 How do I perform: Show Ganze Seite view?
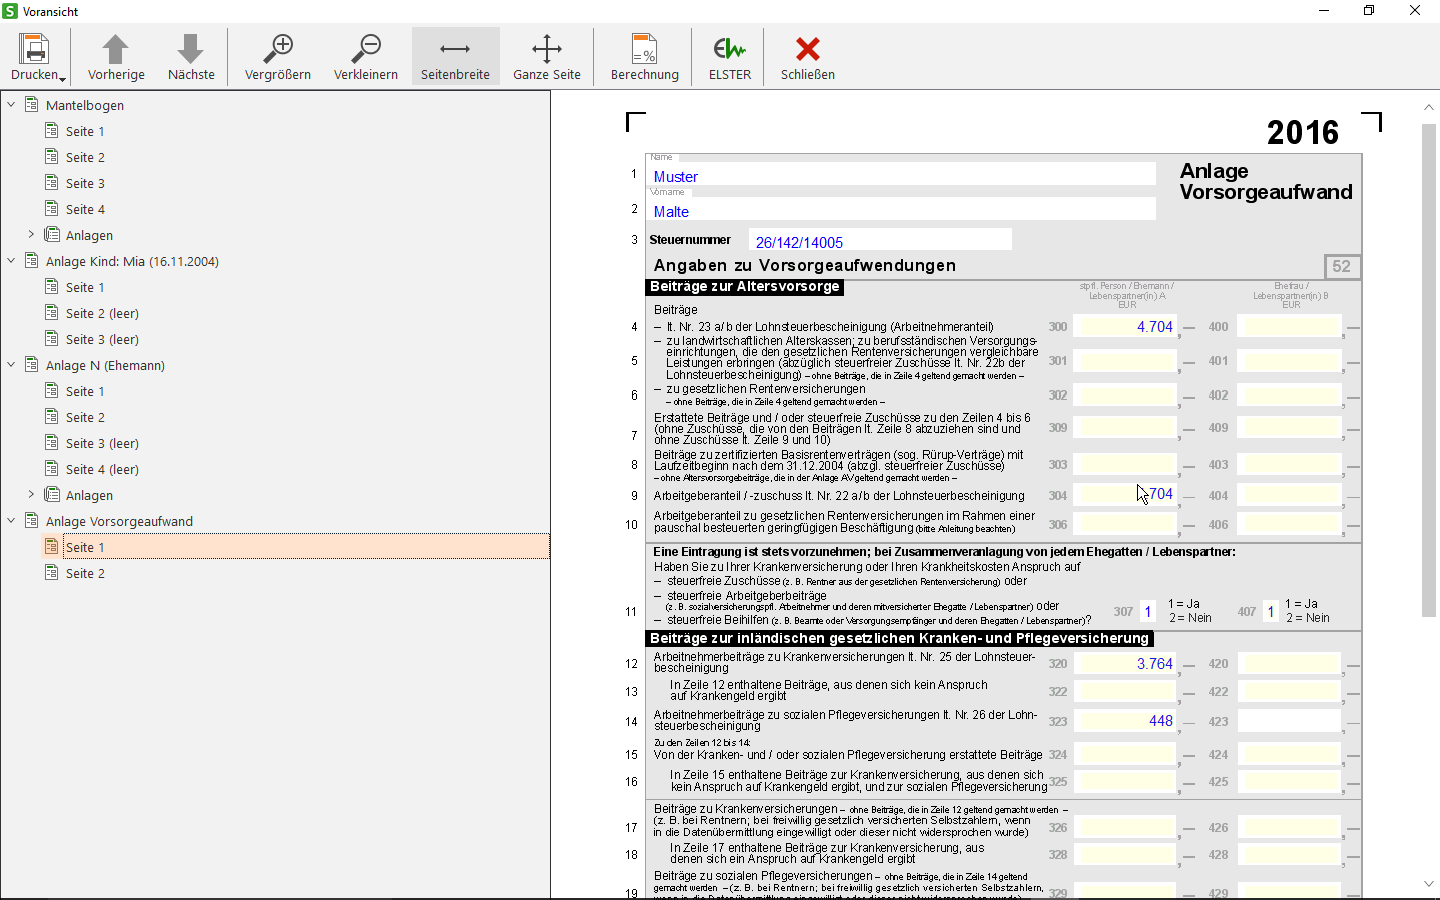click(x=547, y=56)
